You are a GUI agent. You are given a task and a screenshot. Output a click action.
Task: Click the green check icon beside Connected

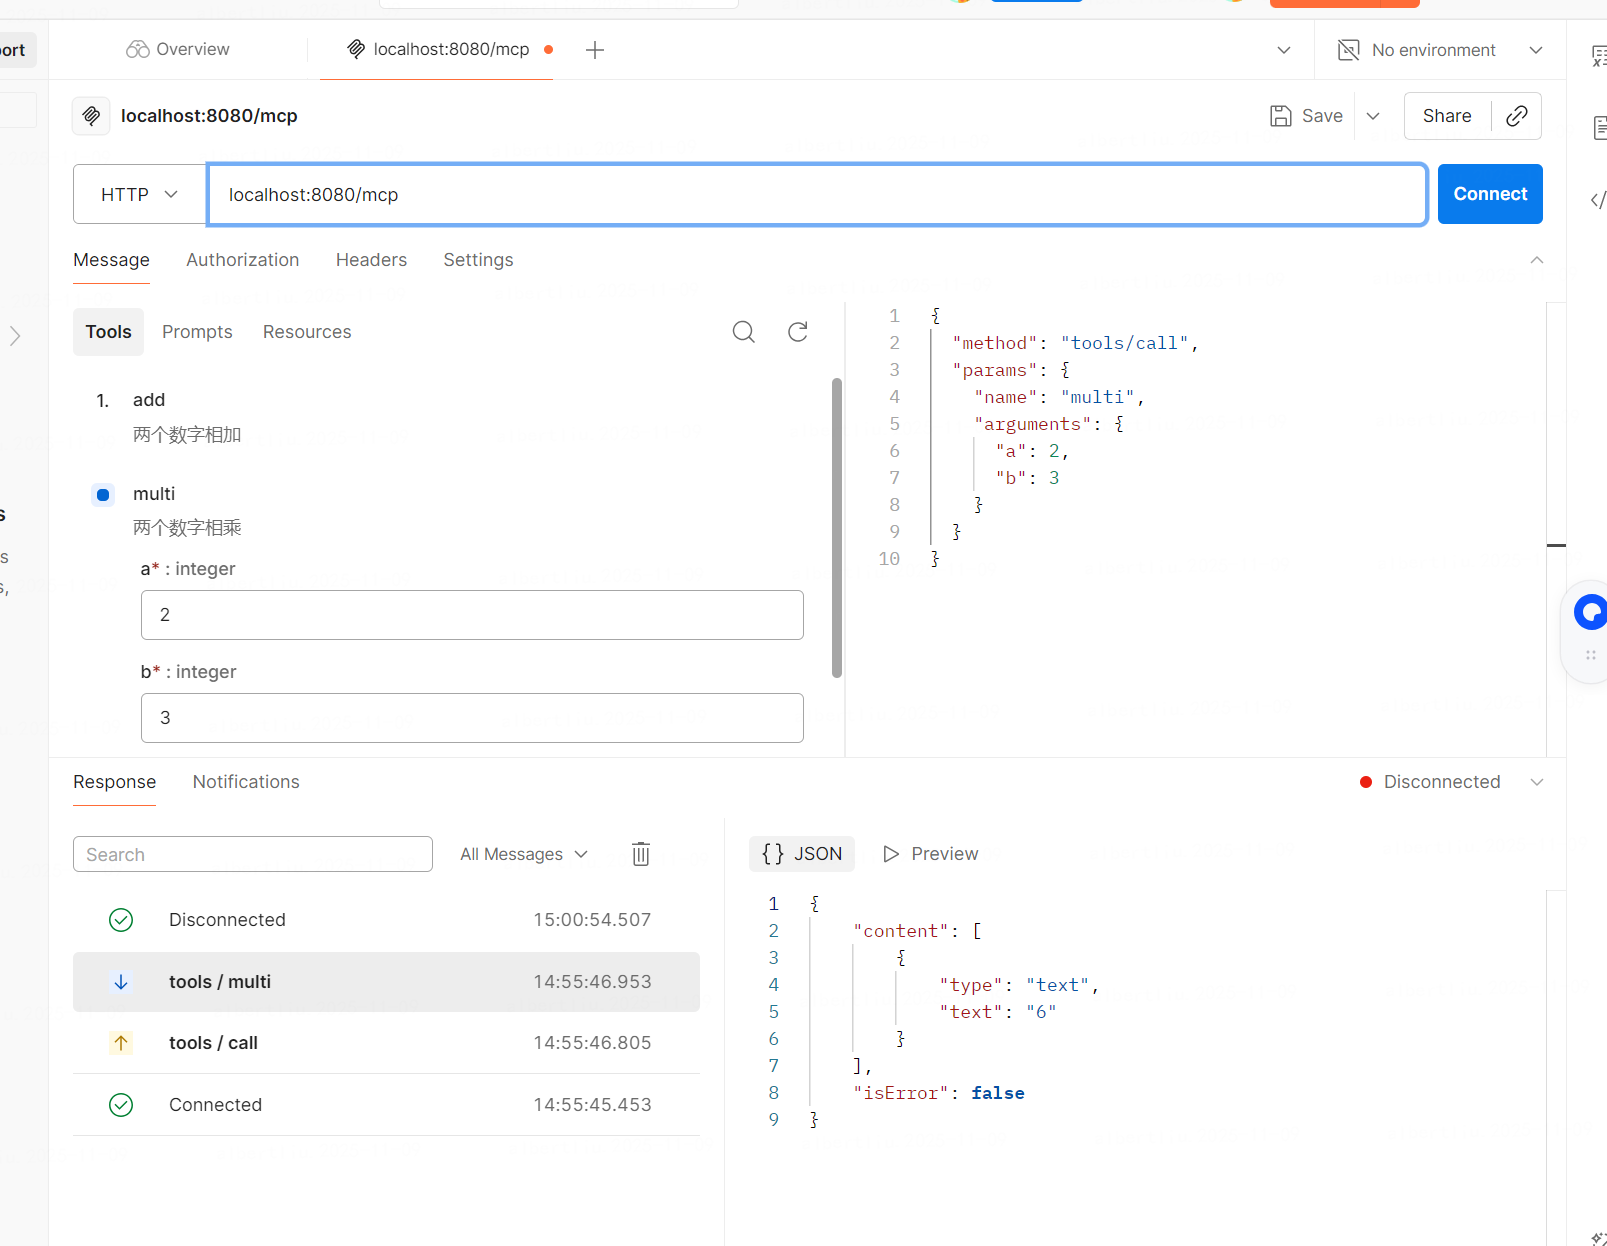pos(121,1105)
